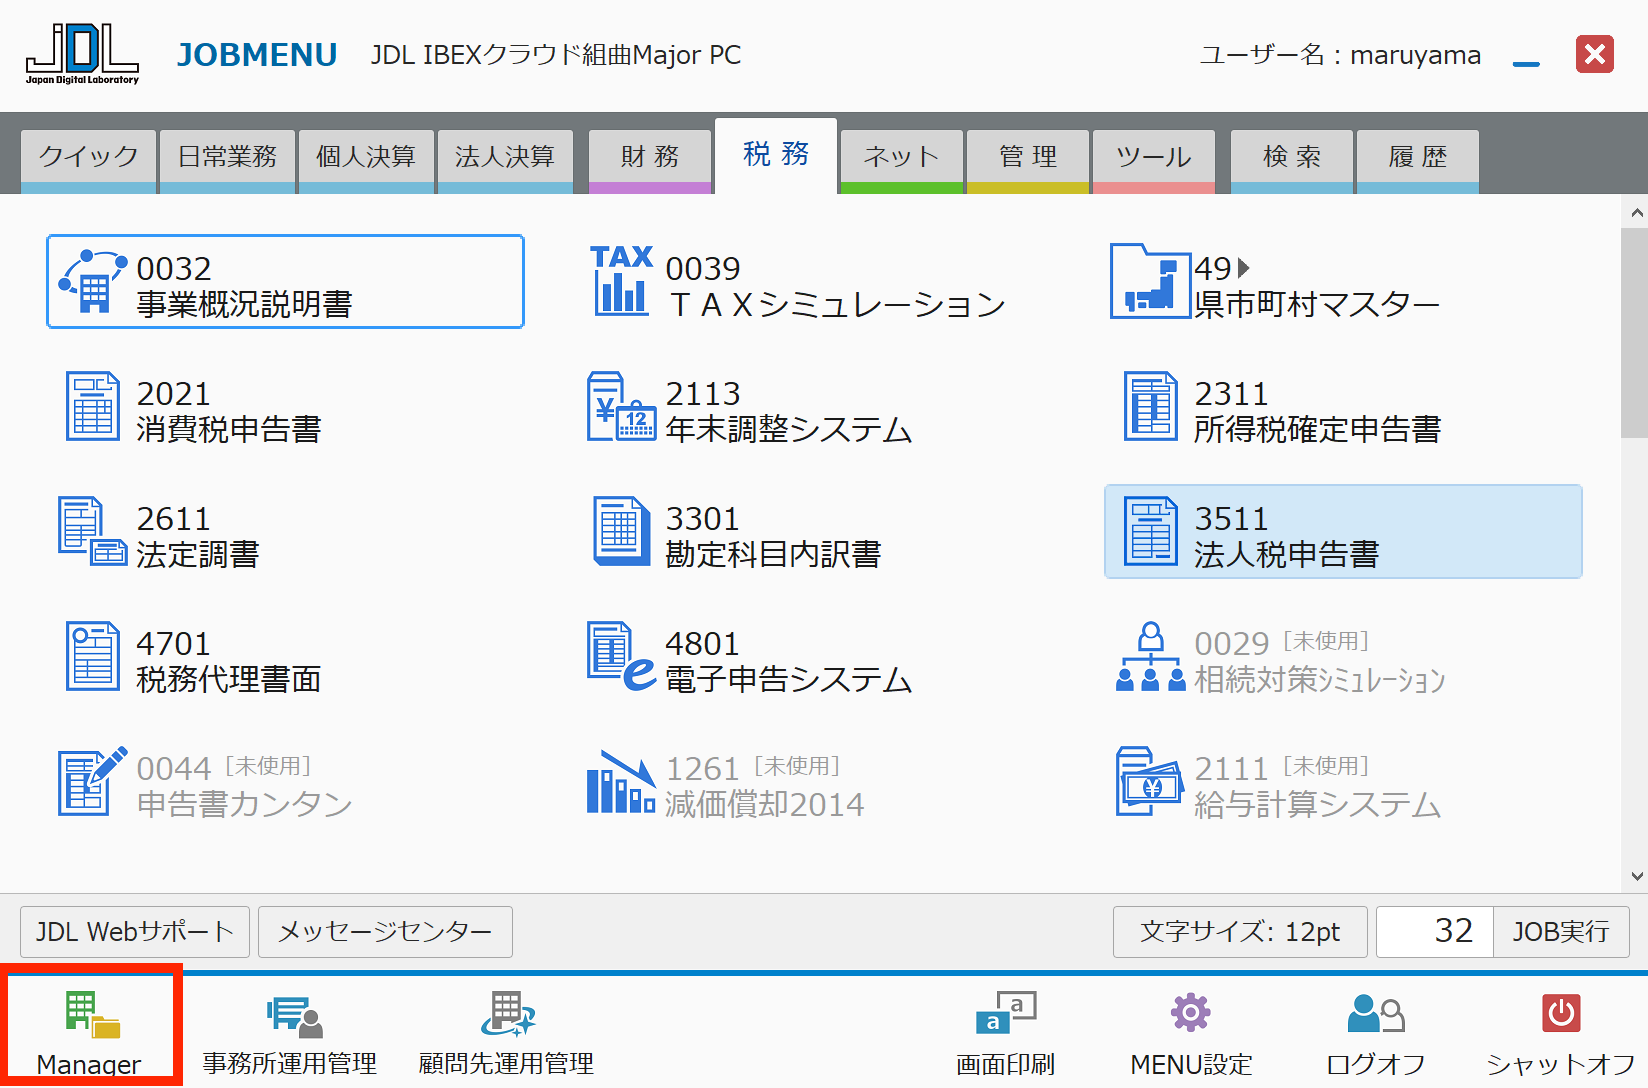This screenshot has height=1088, width=1648.
Task: Switch to the 日常業務 tab
Action: click(x=227, y=161)
